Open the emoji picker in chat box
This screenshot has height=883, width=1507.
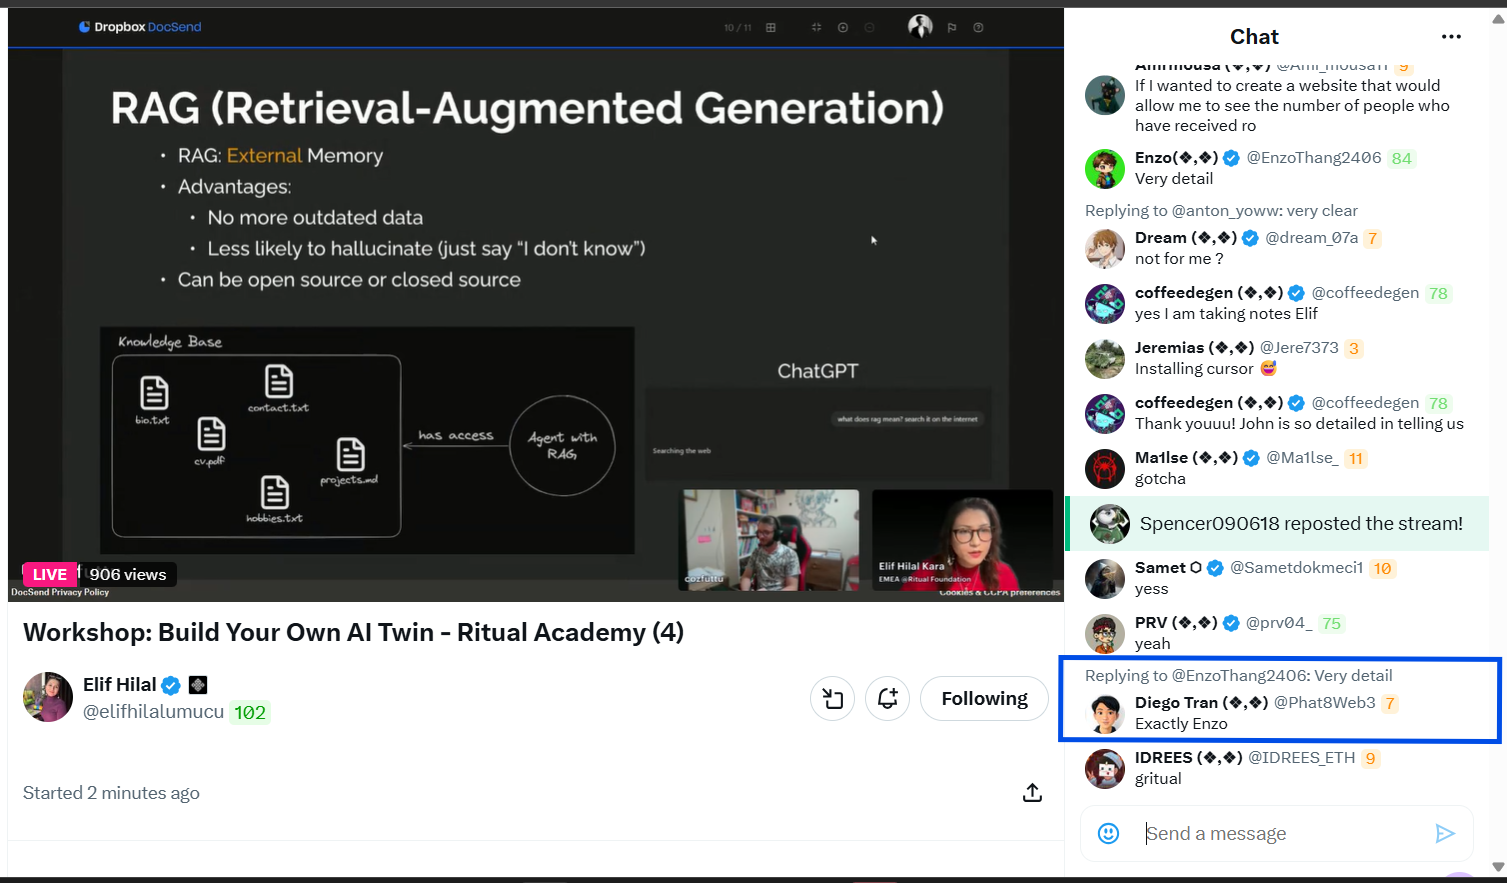(1108, 833)
